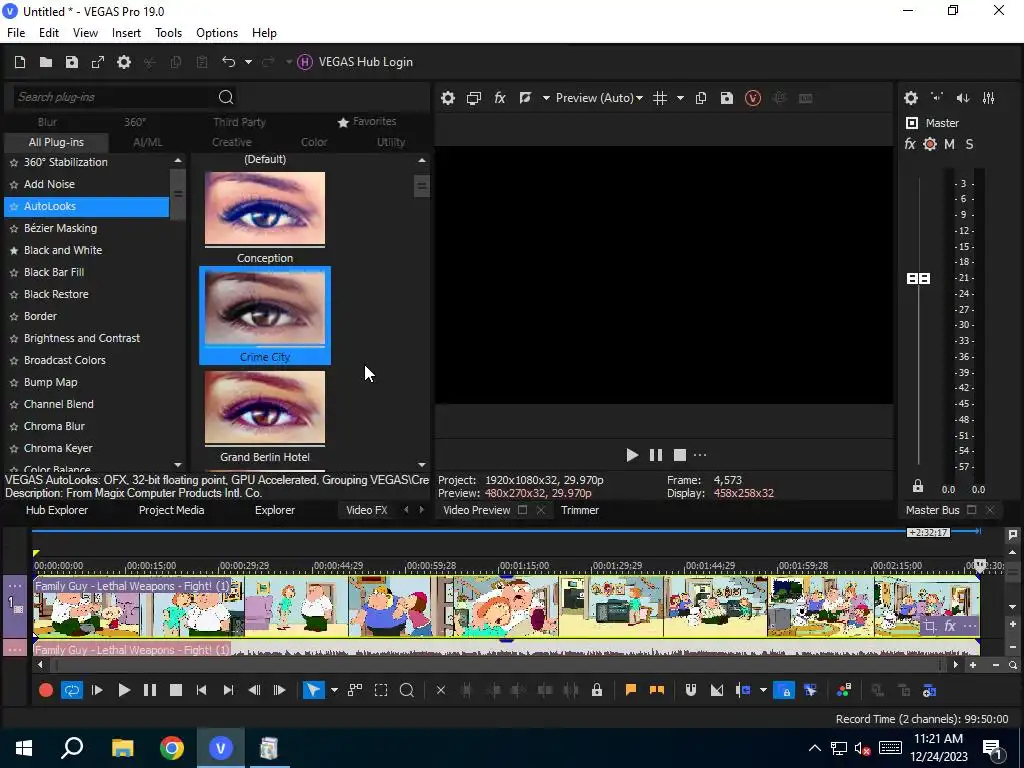Click the Master Bus downmix output icon
The image size is (1024, 768).
pyautogui.click(x=937, y=98)
